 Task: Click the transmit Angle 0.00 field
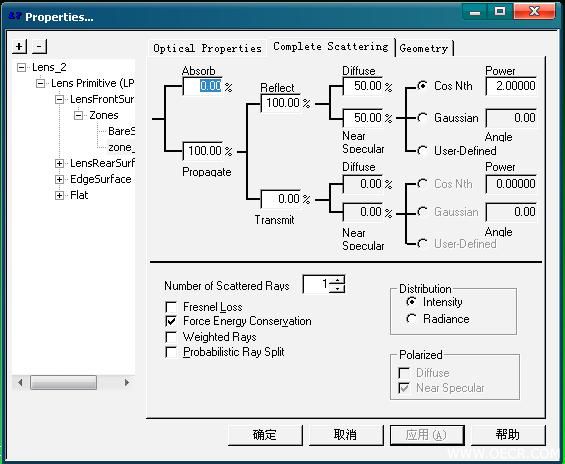point(511,212)
